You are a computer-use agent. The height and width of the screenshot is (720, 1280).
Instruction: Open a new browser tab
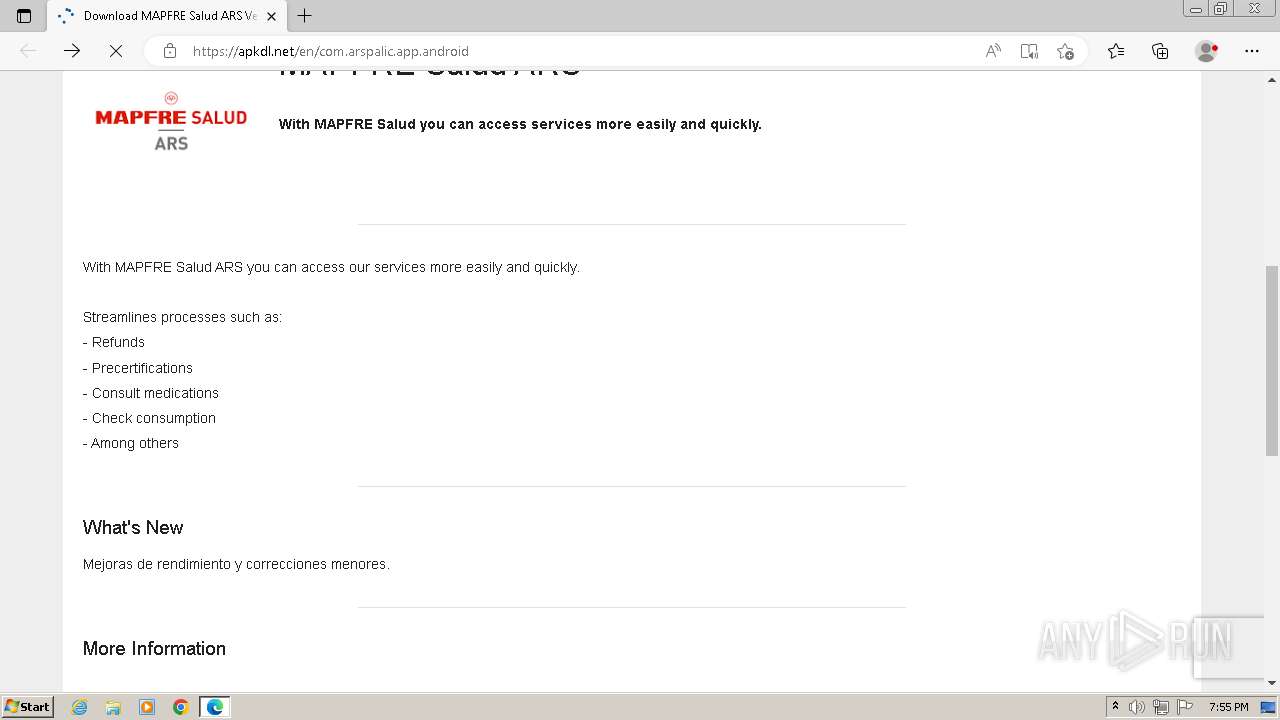coord(305,16)
